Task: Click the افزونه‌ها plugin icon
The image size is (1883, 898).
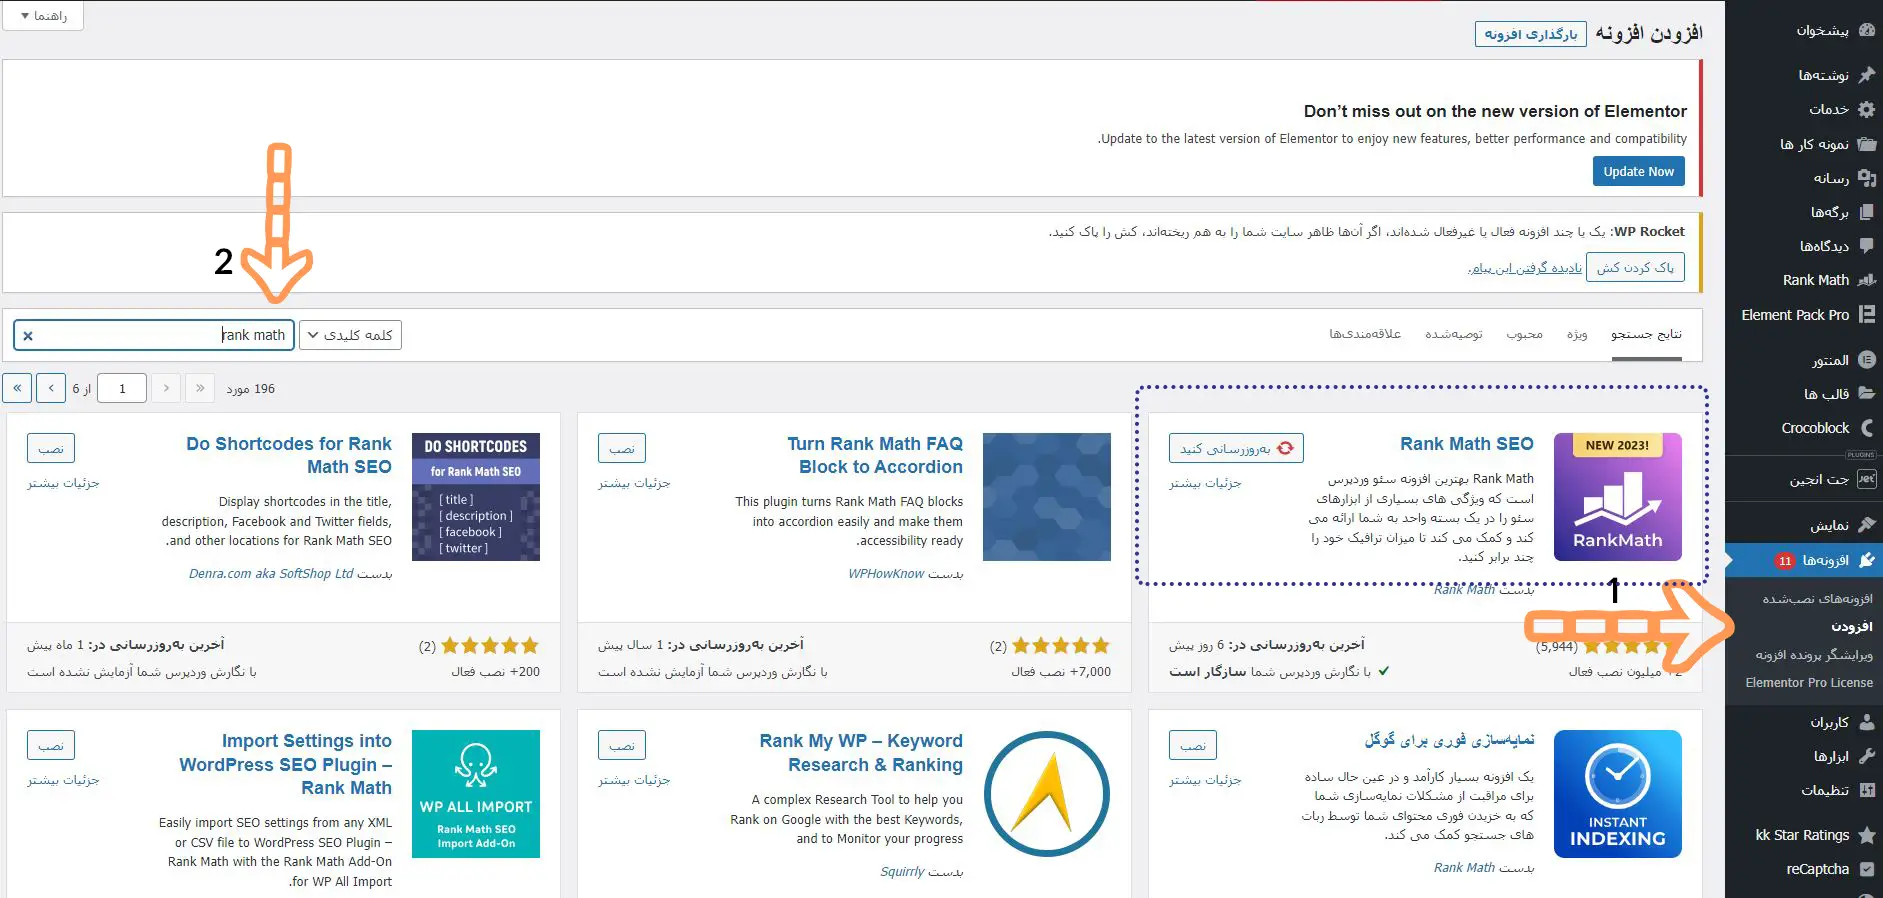Action: point(1866,560)
